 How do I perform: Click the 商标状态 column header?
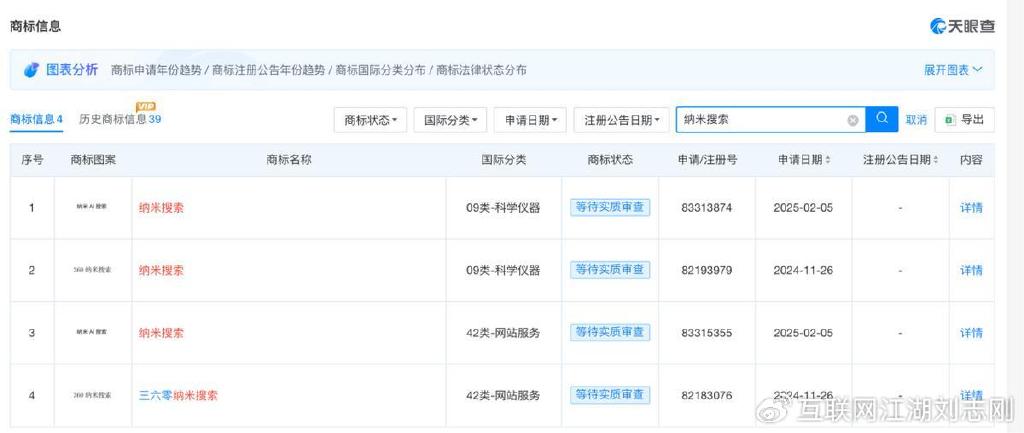[610, 160]
